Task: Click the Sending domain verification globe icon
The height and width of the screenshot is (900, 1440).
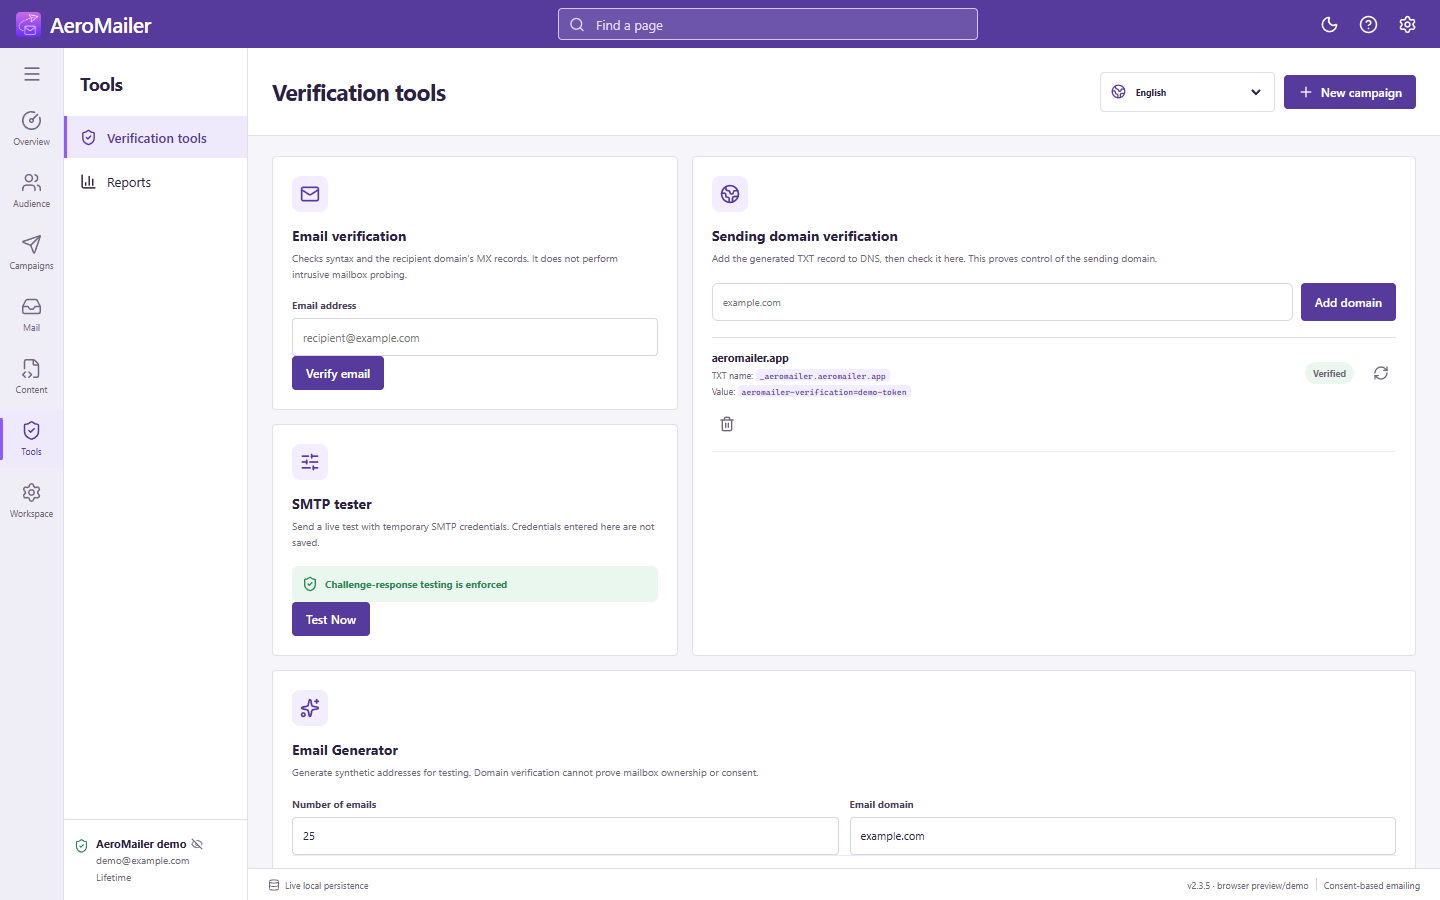Action: click(730, 194)
